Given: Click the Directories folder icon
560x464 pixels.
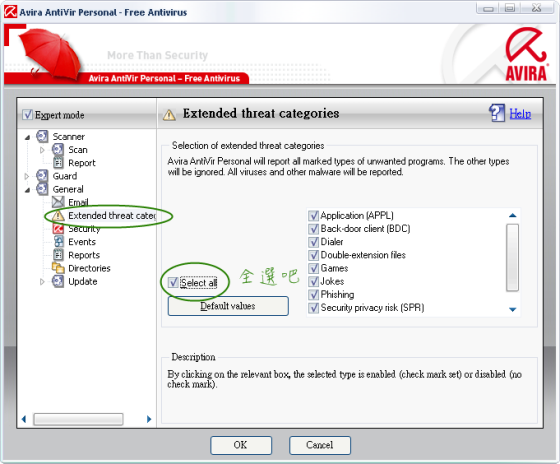Looking at the screenshot, I should tap(58, 268).
